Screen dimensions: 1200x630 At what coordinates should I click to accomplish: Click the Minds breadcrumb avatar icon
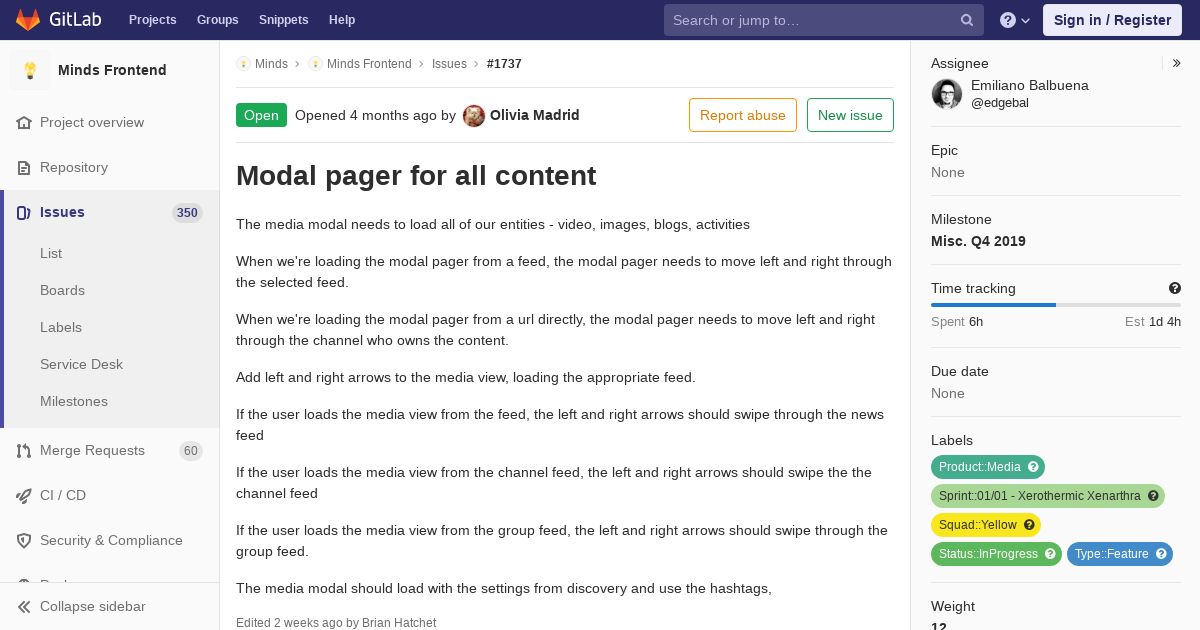click(x=243, y=64)
